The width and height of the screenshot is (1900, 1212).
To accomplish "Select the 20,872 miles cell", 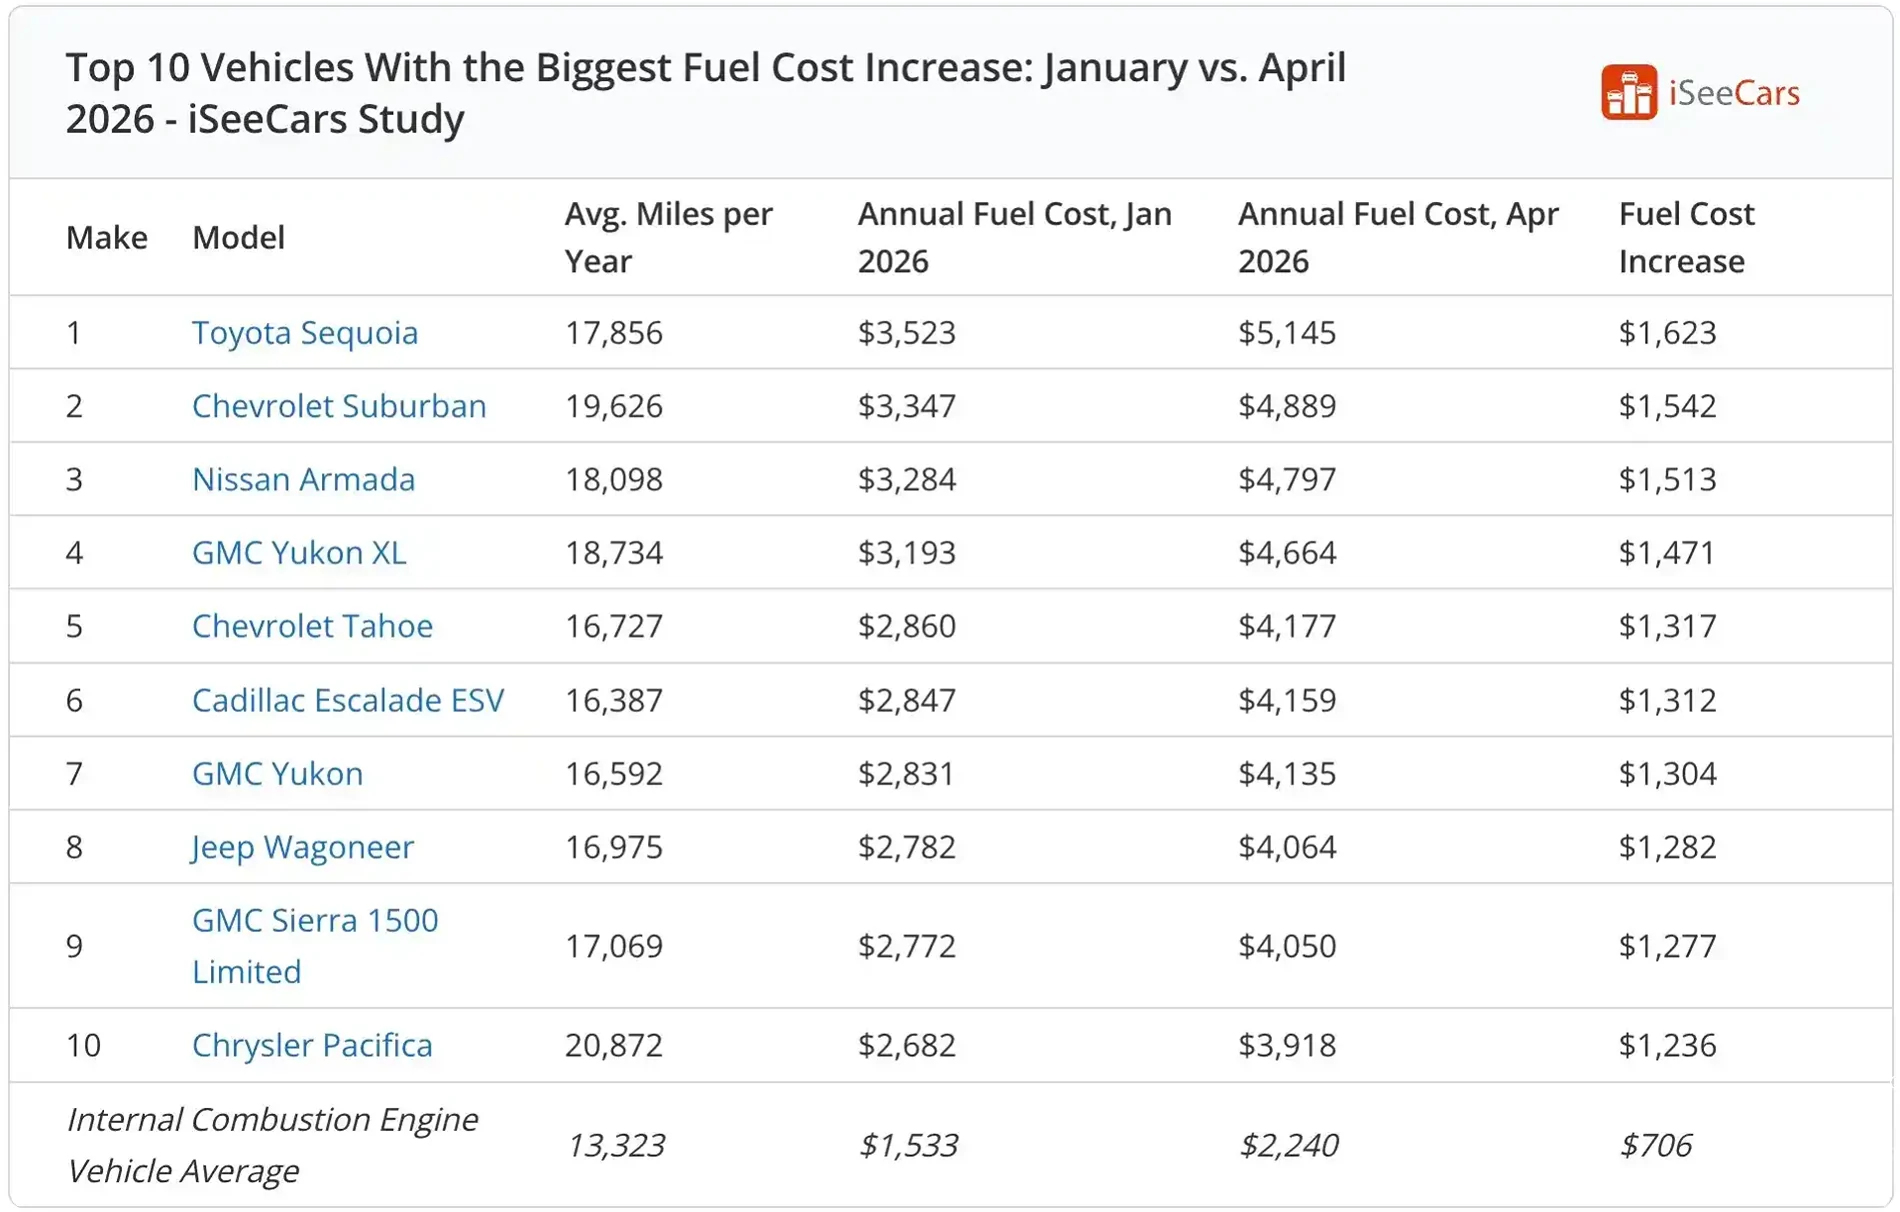I will 614,1045.
